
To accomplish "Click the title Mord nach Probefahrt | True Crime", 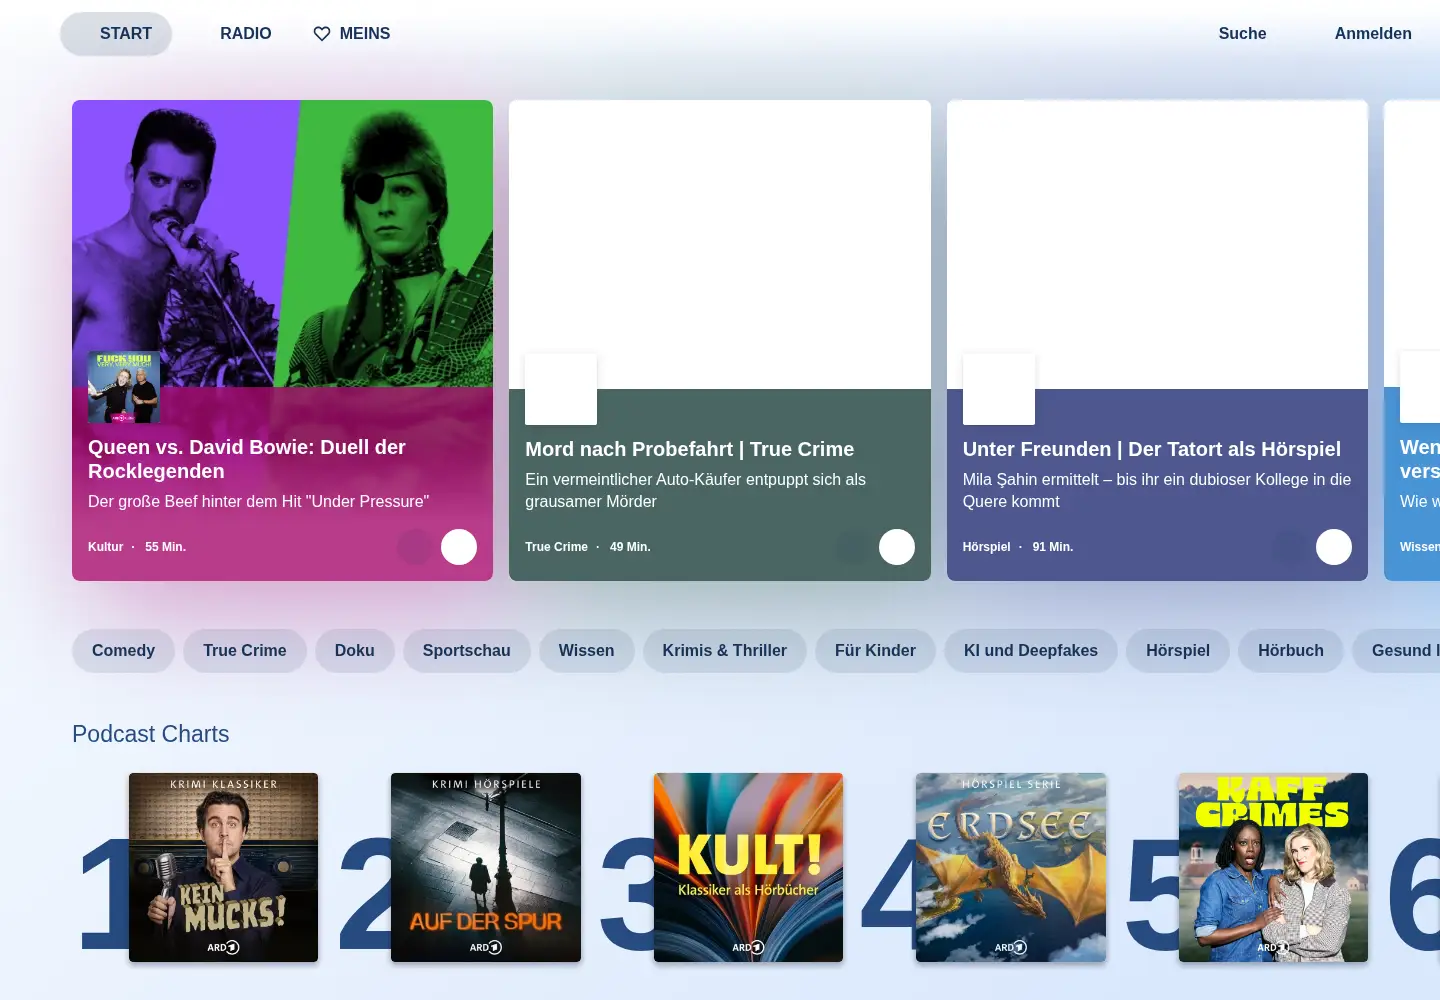I will pyautogui.click(x=690, y=449).
